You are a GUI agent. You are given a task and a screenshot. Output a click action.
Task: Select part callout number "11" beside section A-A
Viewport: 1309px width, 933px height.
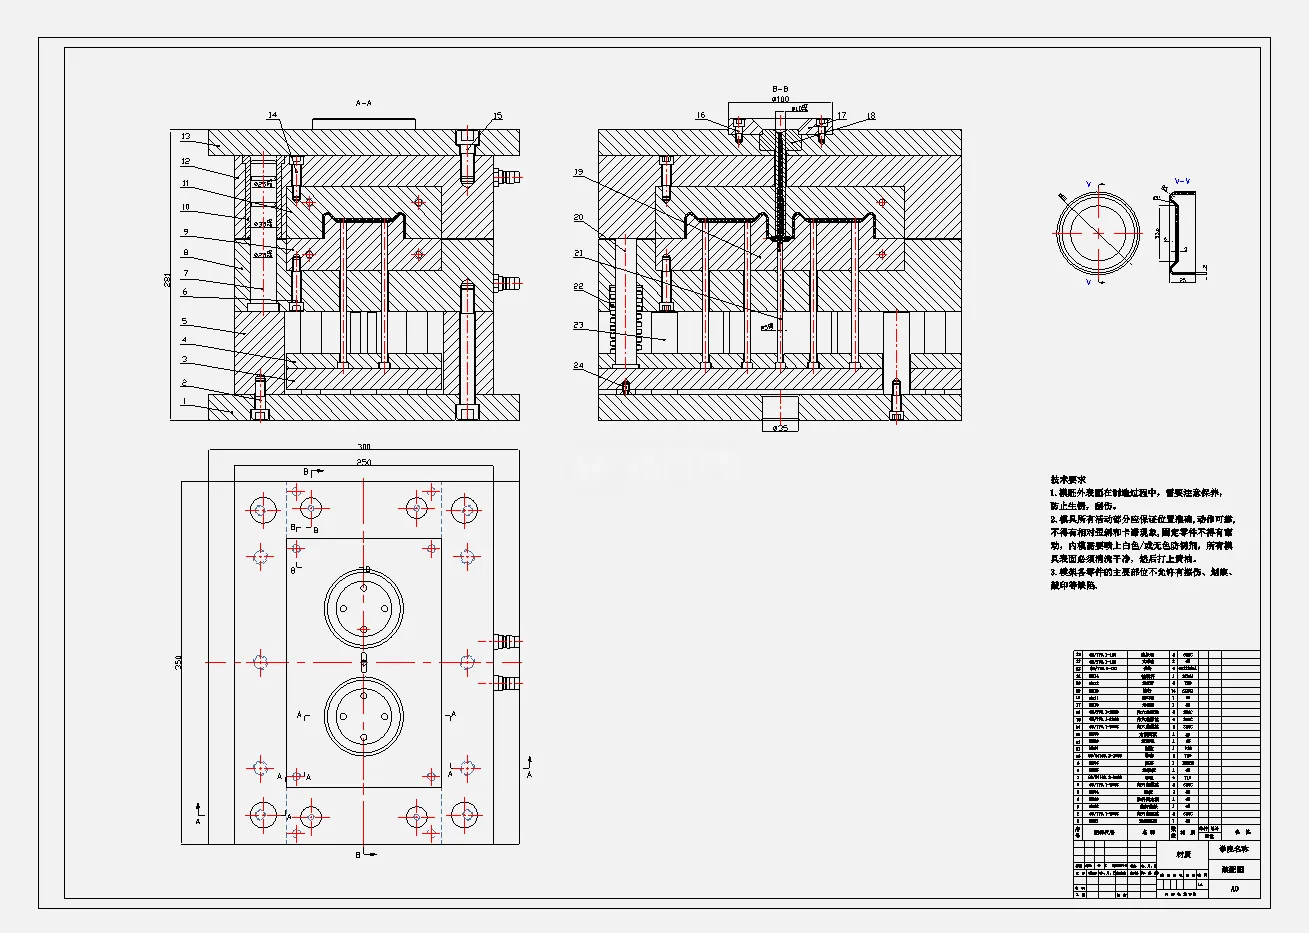coord(185,183)
